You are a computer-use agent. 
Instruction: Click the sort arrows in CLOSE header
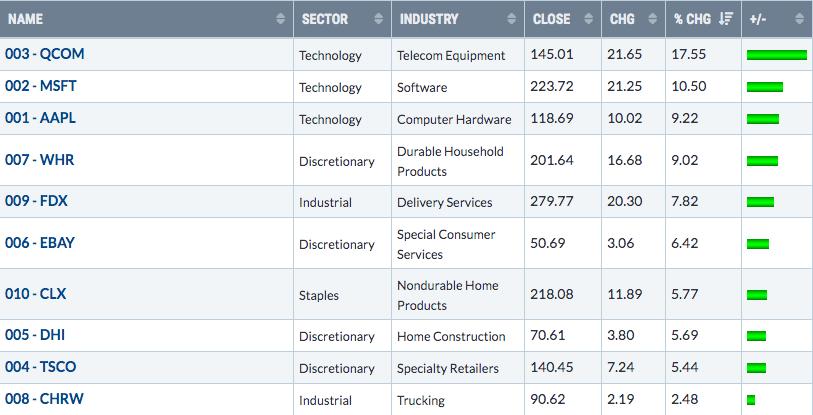pos(587,19)
